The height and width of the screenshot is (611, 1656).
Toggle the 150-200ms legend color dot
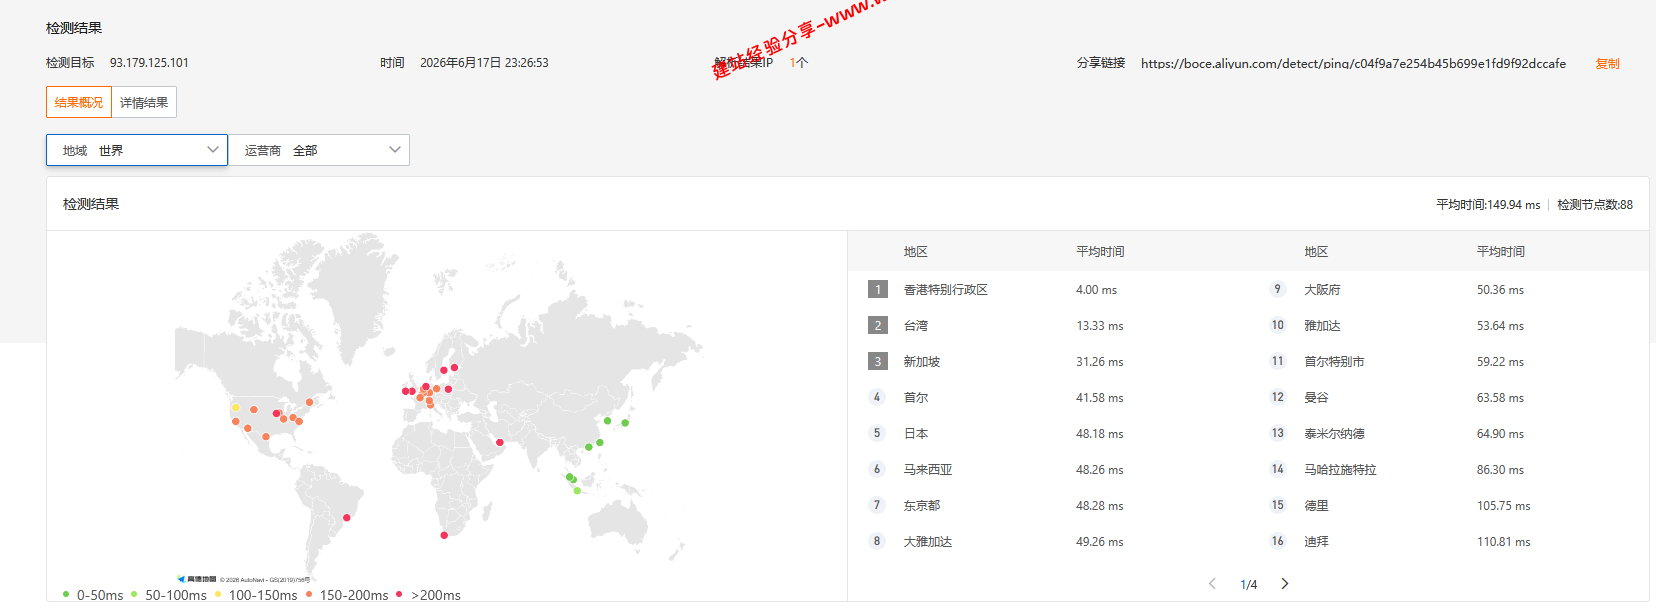click(x=309, y=594)
